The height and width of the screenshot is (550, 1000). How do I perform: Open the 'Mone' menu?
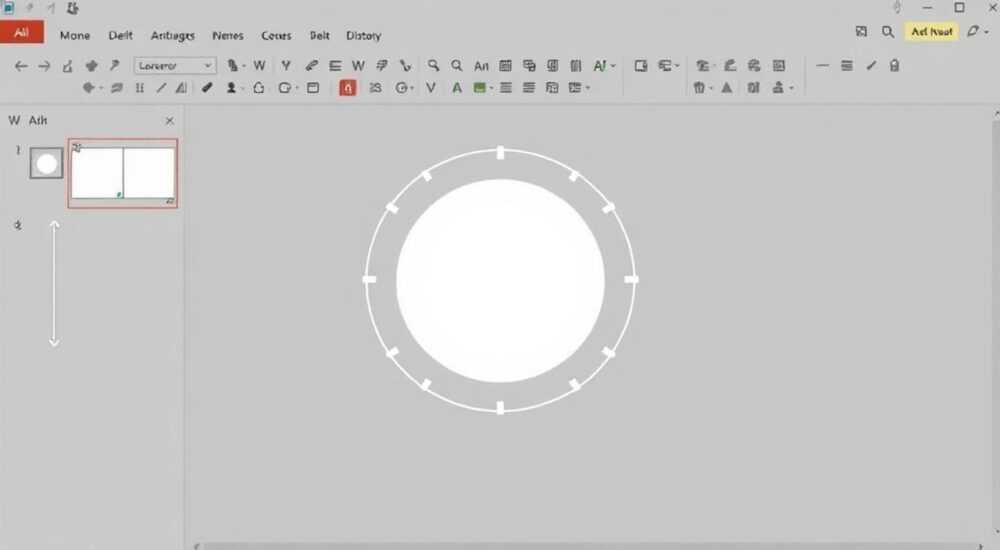pyautogui.click(x=75, y=36)
